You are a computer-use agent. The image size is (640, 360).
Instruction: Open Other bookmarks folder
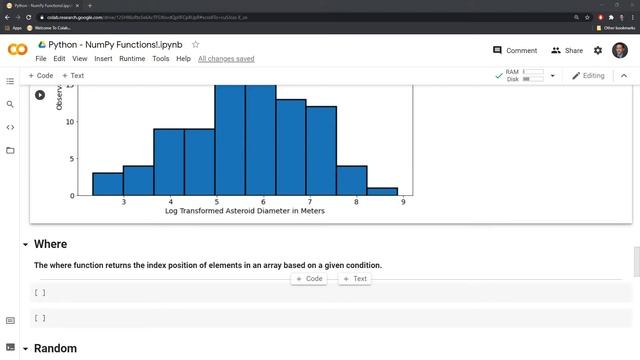point(616,28)
